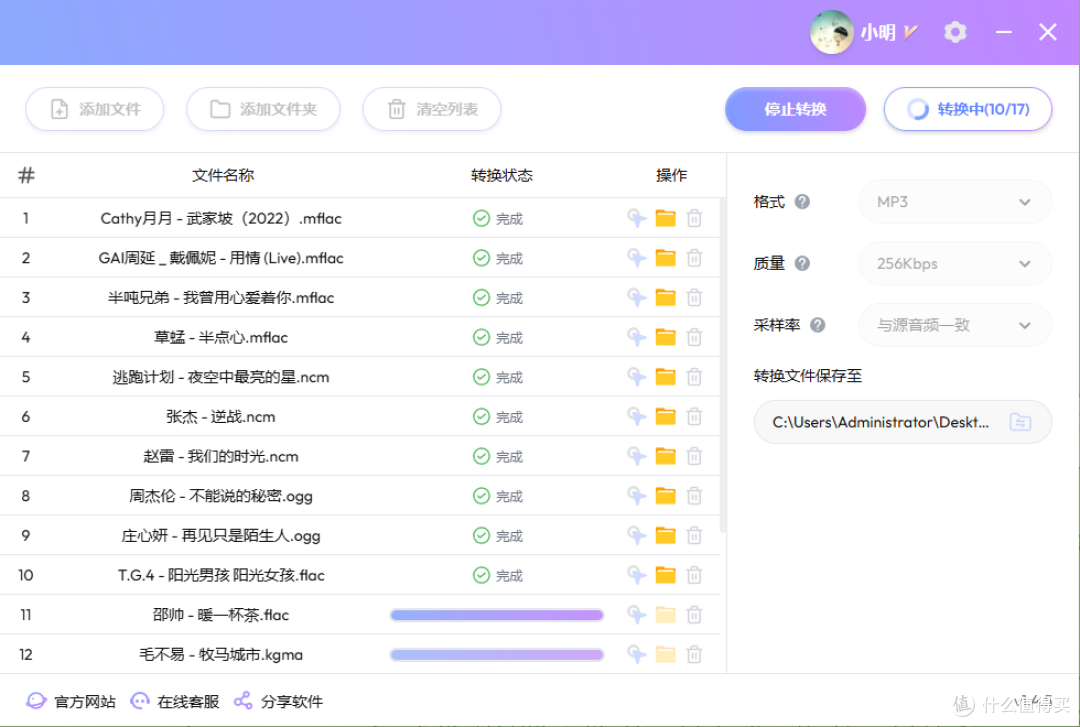Delete the T.G.4 阳光男孩 阳光女孩 row
This screenshot has width=1080, height=727.
click(x=694, y=575)
